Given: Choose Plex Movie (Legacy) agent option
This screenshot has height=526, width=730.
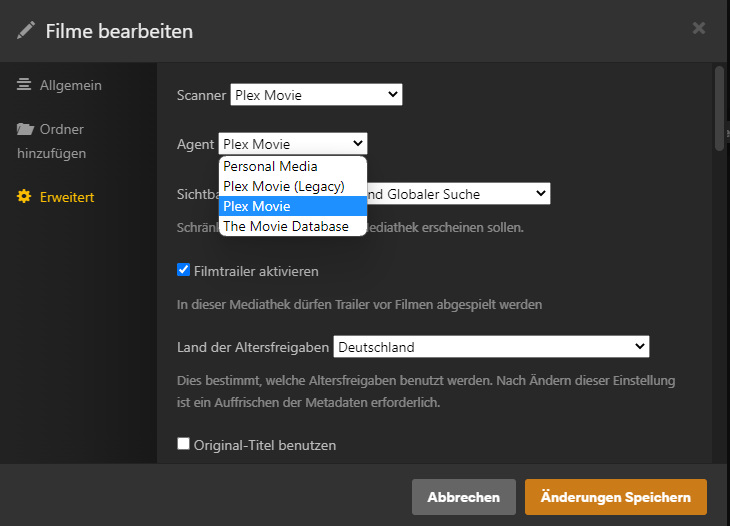Looking at the screenshot, I should [293, 186].
